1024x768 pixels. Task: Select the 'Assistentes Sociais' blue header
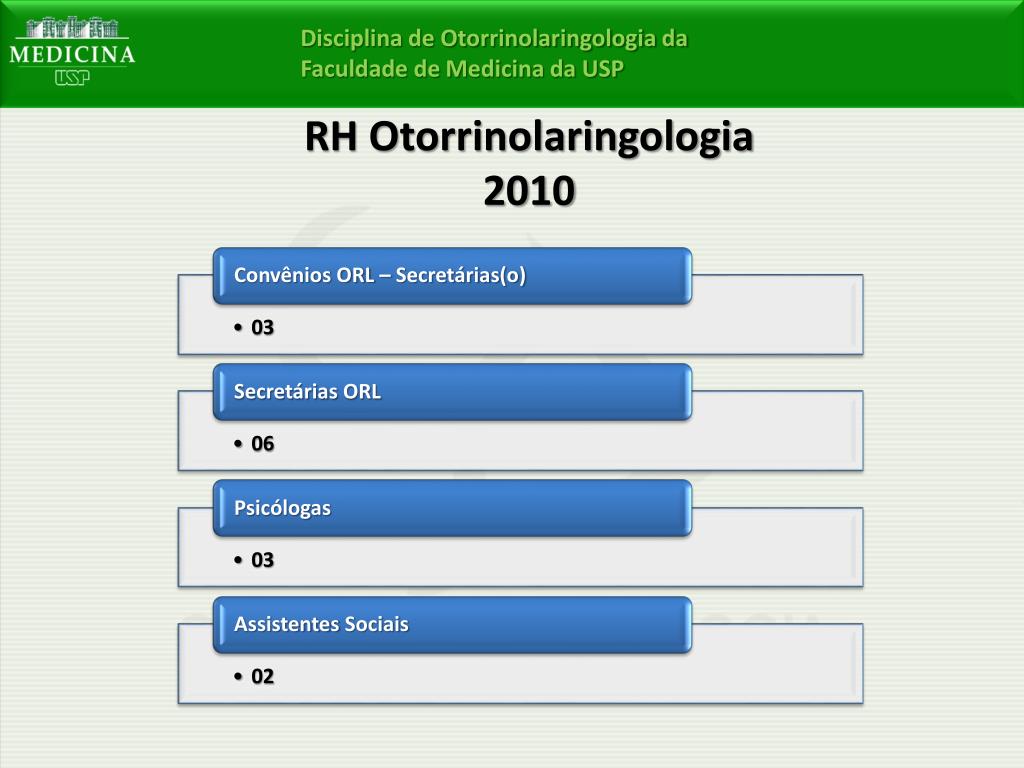(452, 624)
